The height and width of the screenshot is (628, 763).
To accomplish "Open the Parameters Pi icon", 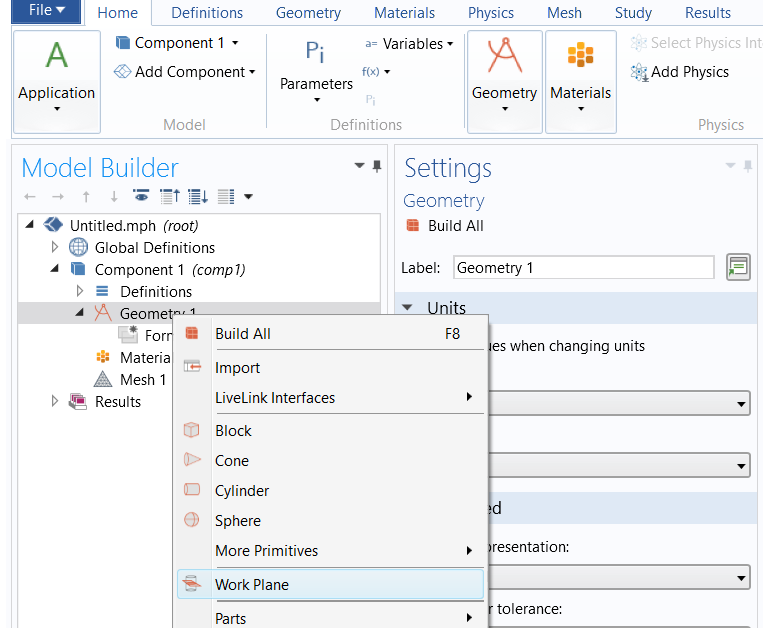I will 315,51.
